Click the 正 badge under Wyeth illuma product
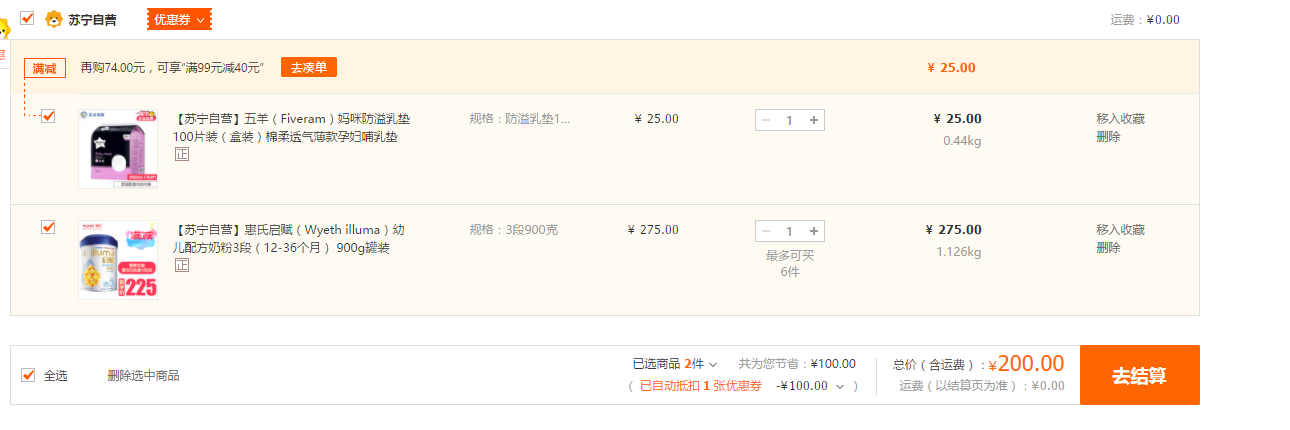 pyautogui.click(x=182, y=265)
